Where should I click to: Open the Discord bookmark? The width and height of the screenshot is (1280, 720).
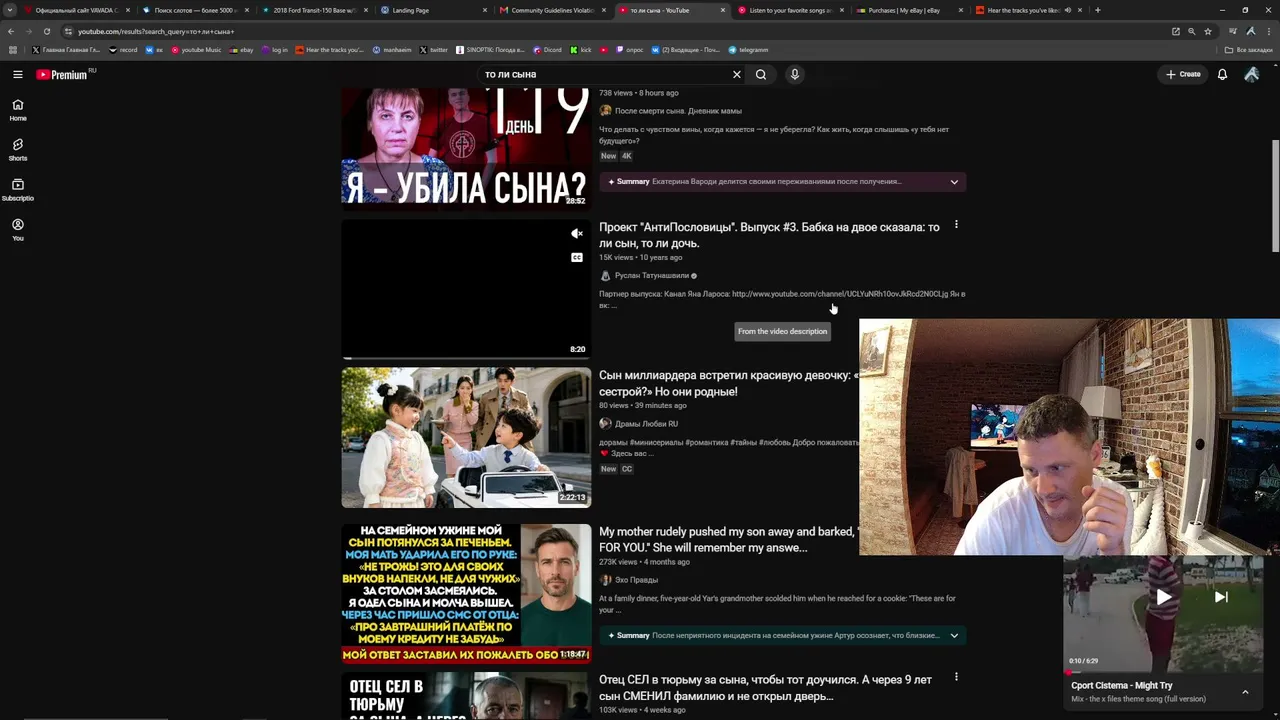coord(548,50)
